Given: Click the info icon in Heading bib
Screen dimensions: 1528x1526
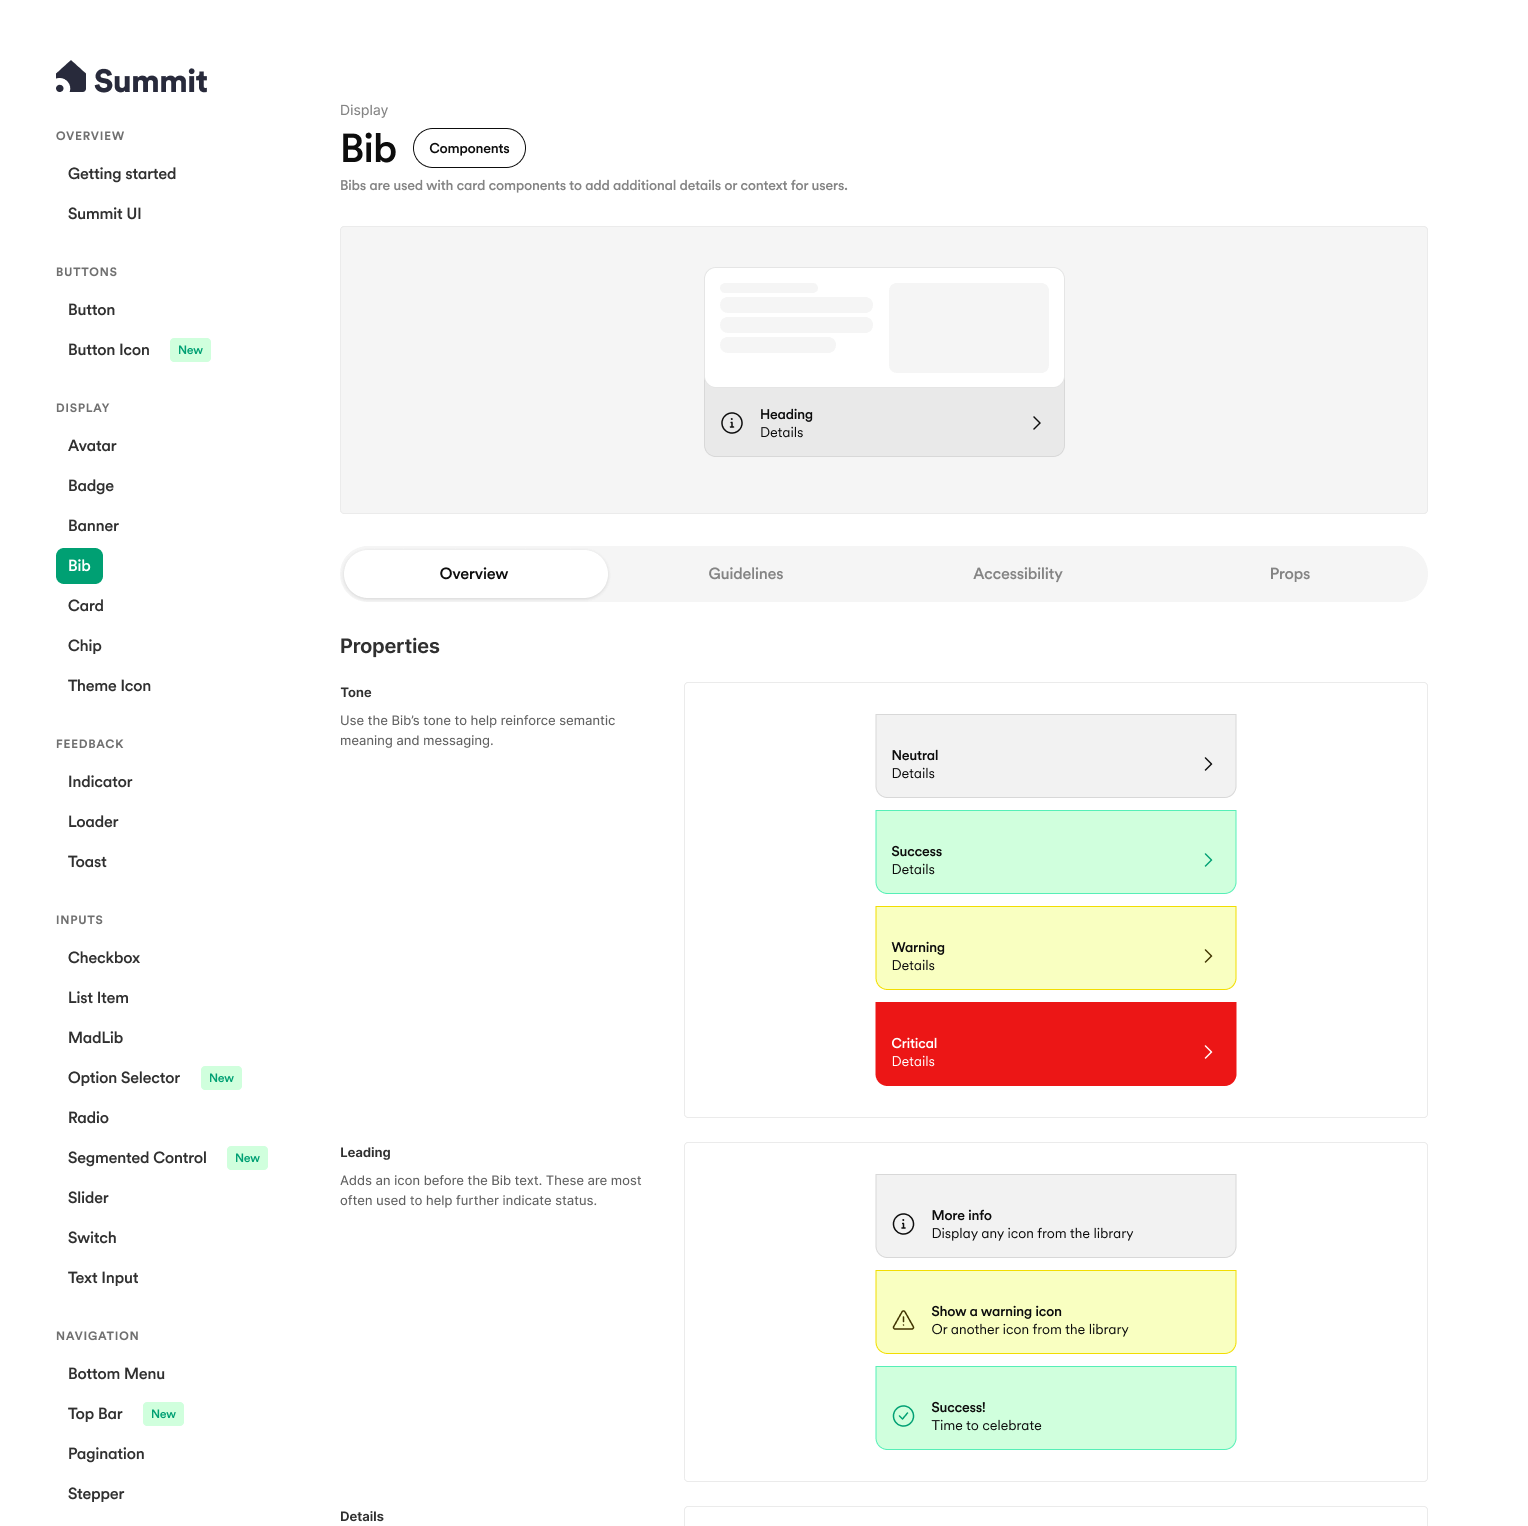Looking at the screenshot, I should [732, 423].
